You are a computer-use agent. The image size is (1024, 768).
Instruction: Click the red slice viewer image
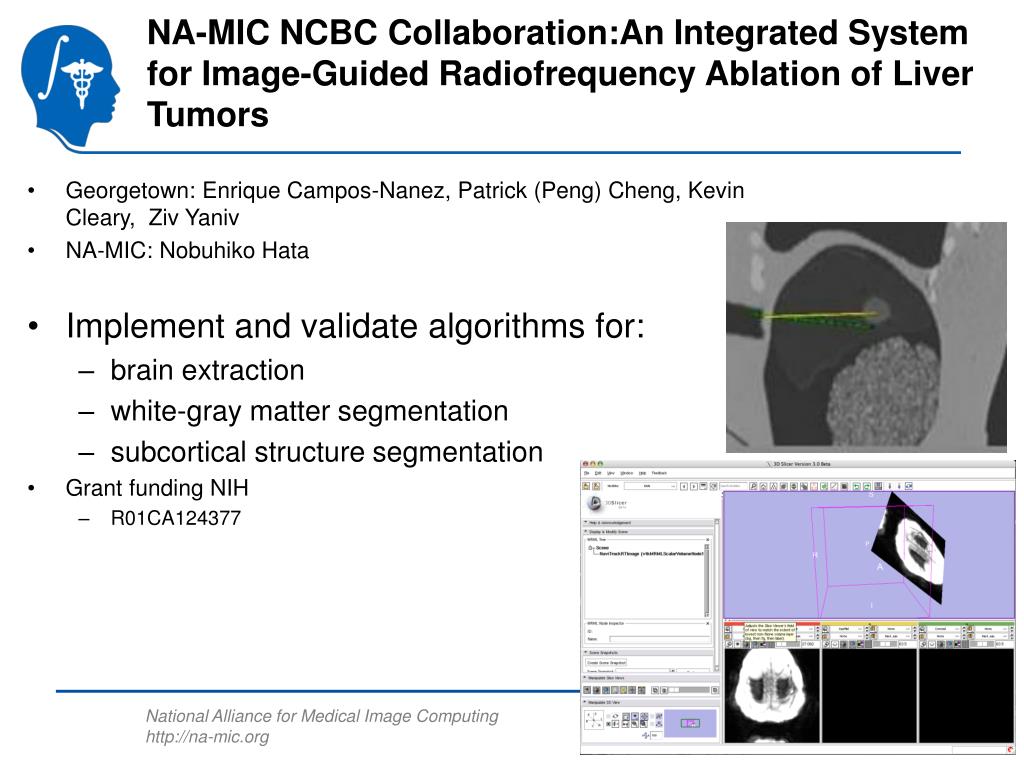click(773, 696)
